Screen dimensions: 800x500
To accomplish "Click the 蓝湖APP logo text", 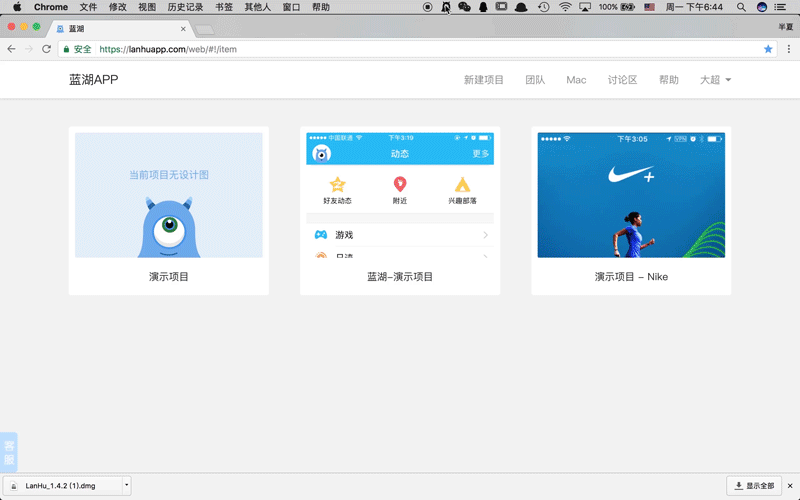I will point(93,80).
